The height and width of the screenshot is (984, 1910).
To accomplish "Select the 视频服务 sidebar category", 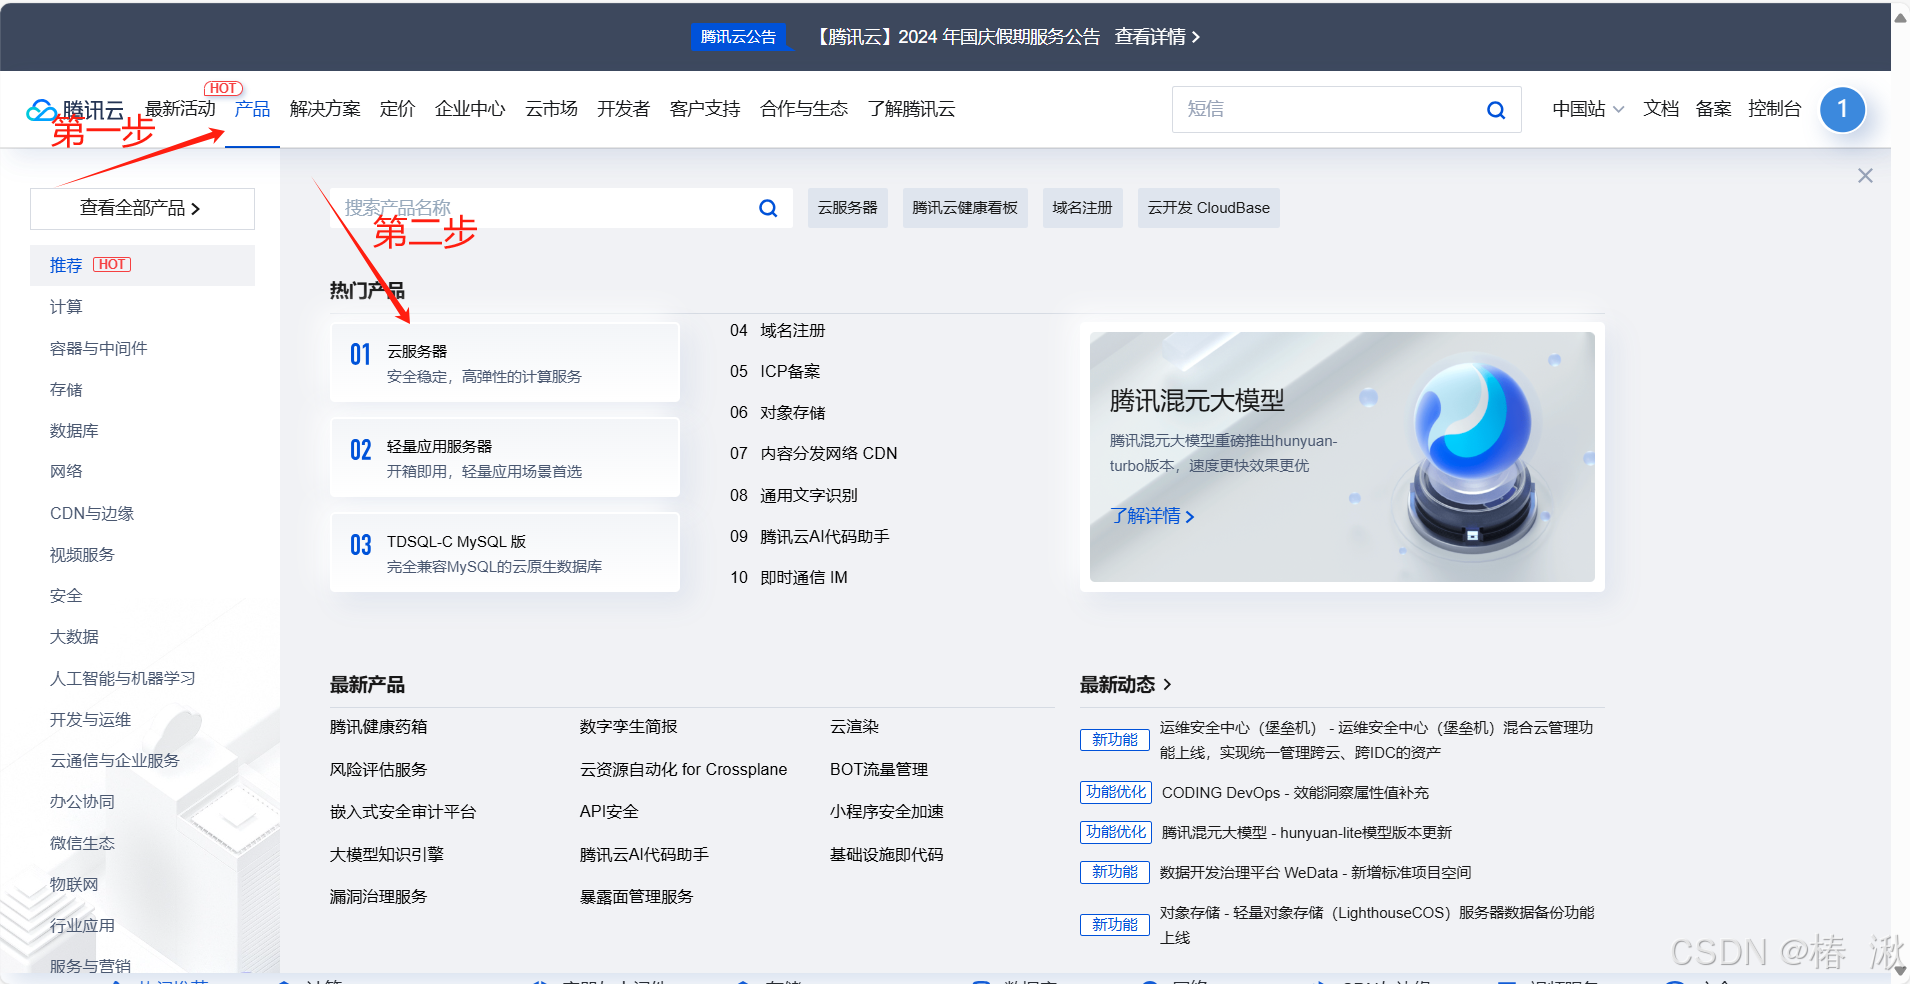I will click(x=82, y=555).
